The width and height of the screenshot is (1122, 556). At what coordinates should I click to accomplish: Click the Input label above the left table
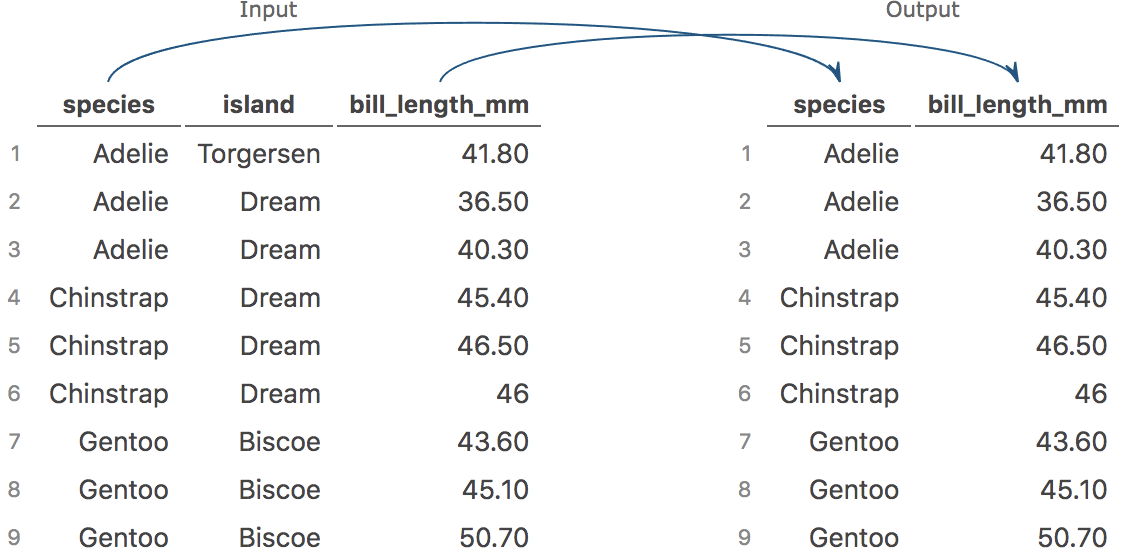268,10
